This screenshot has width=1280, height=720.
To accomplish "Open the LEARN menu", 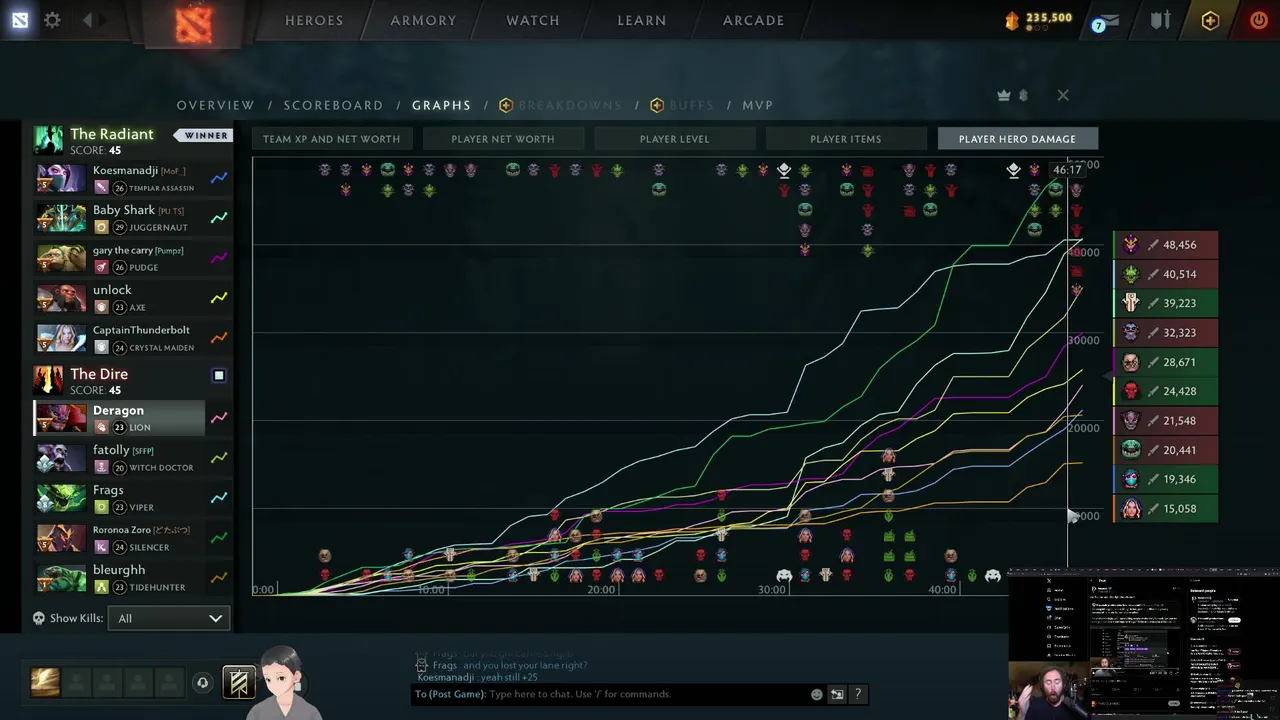I will click(642, 20).
